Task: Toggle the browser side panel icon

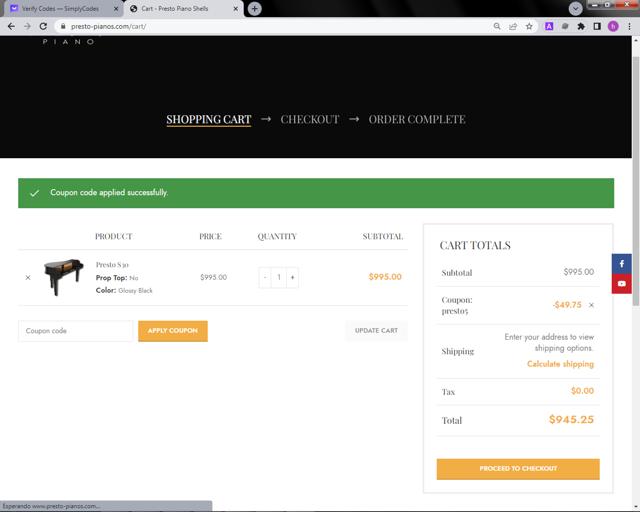Action: (597, 27)
